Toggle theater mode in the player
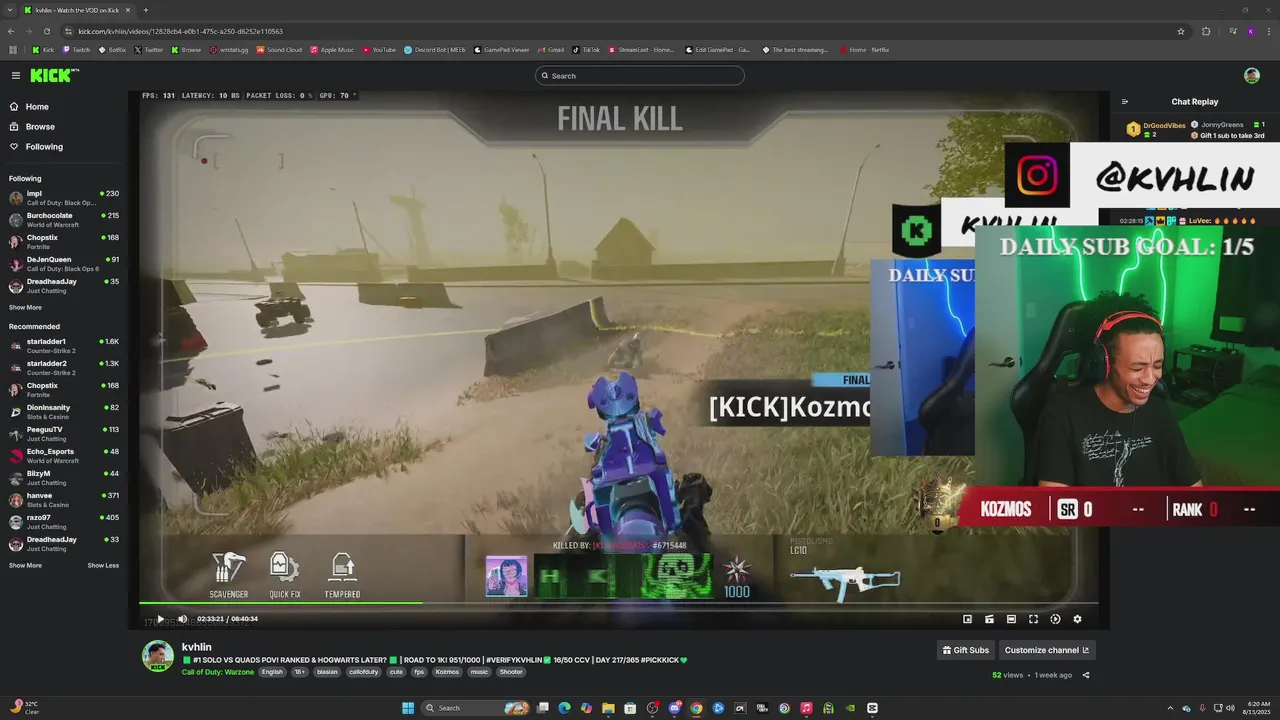The height and width of the screenshot is (720, 1280). coord(1011,619)
